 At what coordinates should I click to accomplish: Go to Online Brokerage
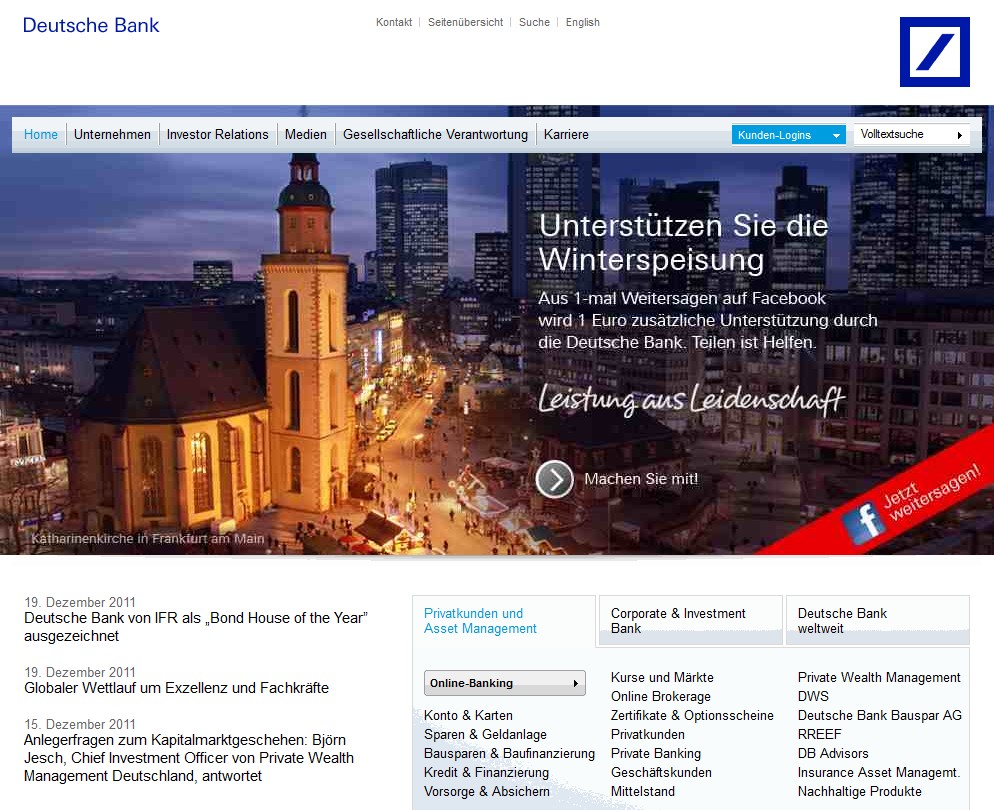(x=661, y=697)
